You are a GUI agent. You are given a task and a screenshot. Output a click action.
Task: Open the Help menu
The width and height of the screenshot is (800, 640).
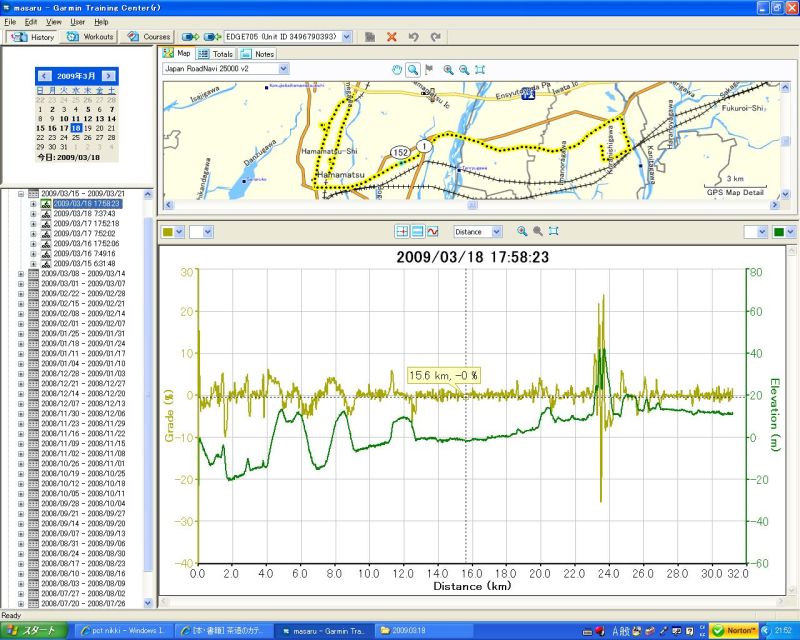click(x=101, y=22)
